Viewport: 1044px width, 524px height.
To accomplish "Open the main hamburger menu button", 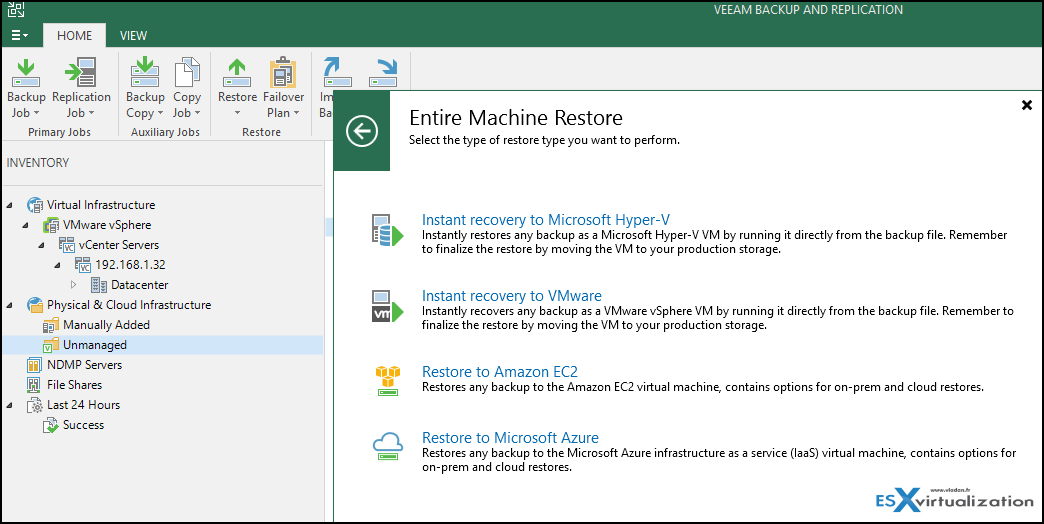I will pos(19,35).
